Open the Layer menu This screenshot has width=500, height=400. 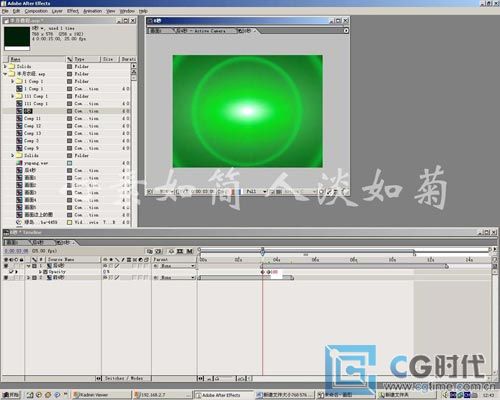tap(57, 11)
